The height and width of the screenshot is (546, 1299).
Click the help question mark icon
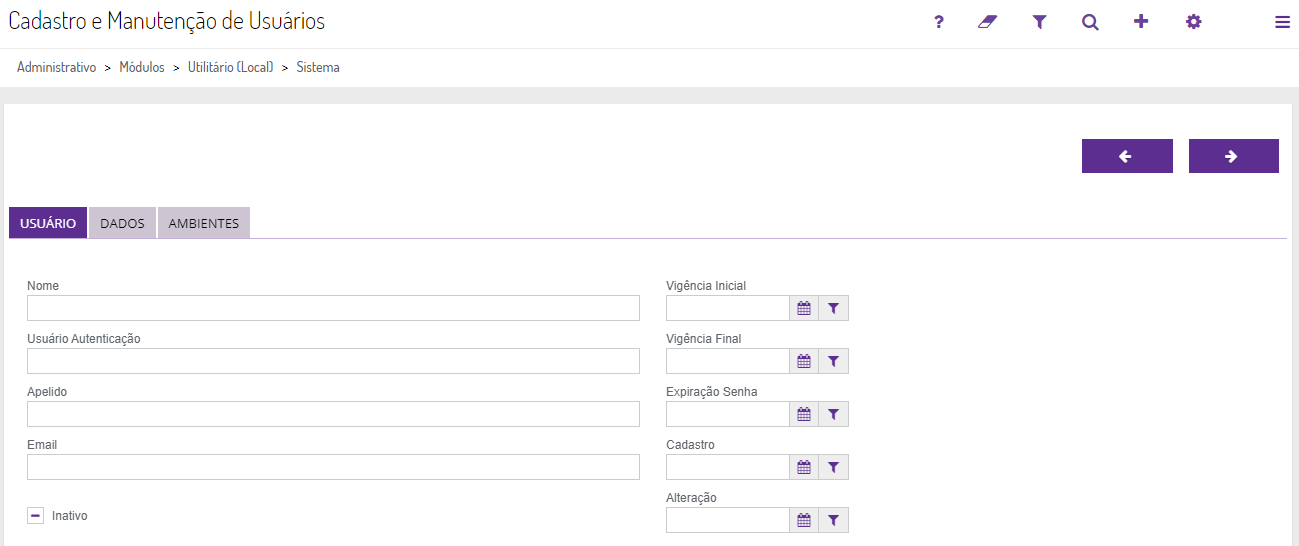(939, 22)
